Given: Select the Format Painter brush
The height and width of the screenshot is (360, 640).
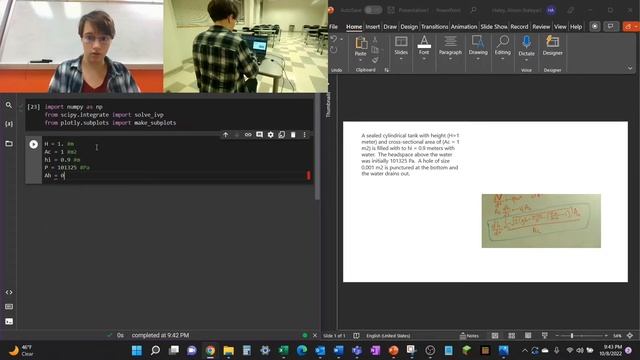Looking at the screenshot, I should [375, 60].
